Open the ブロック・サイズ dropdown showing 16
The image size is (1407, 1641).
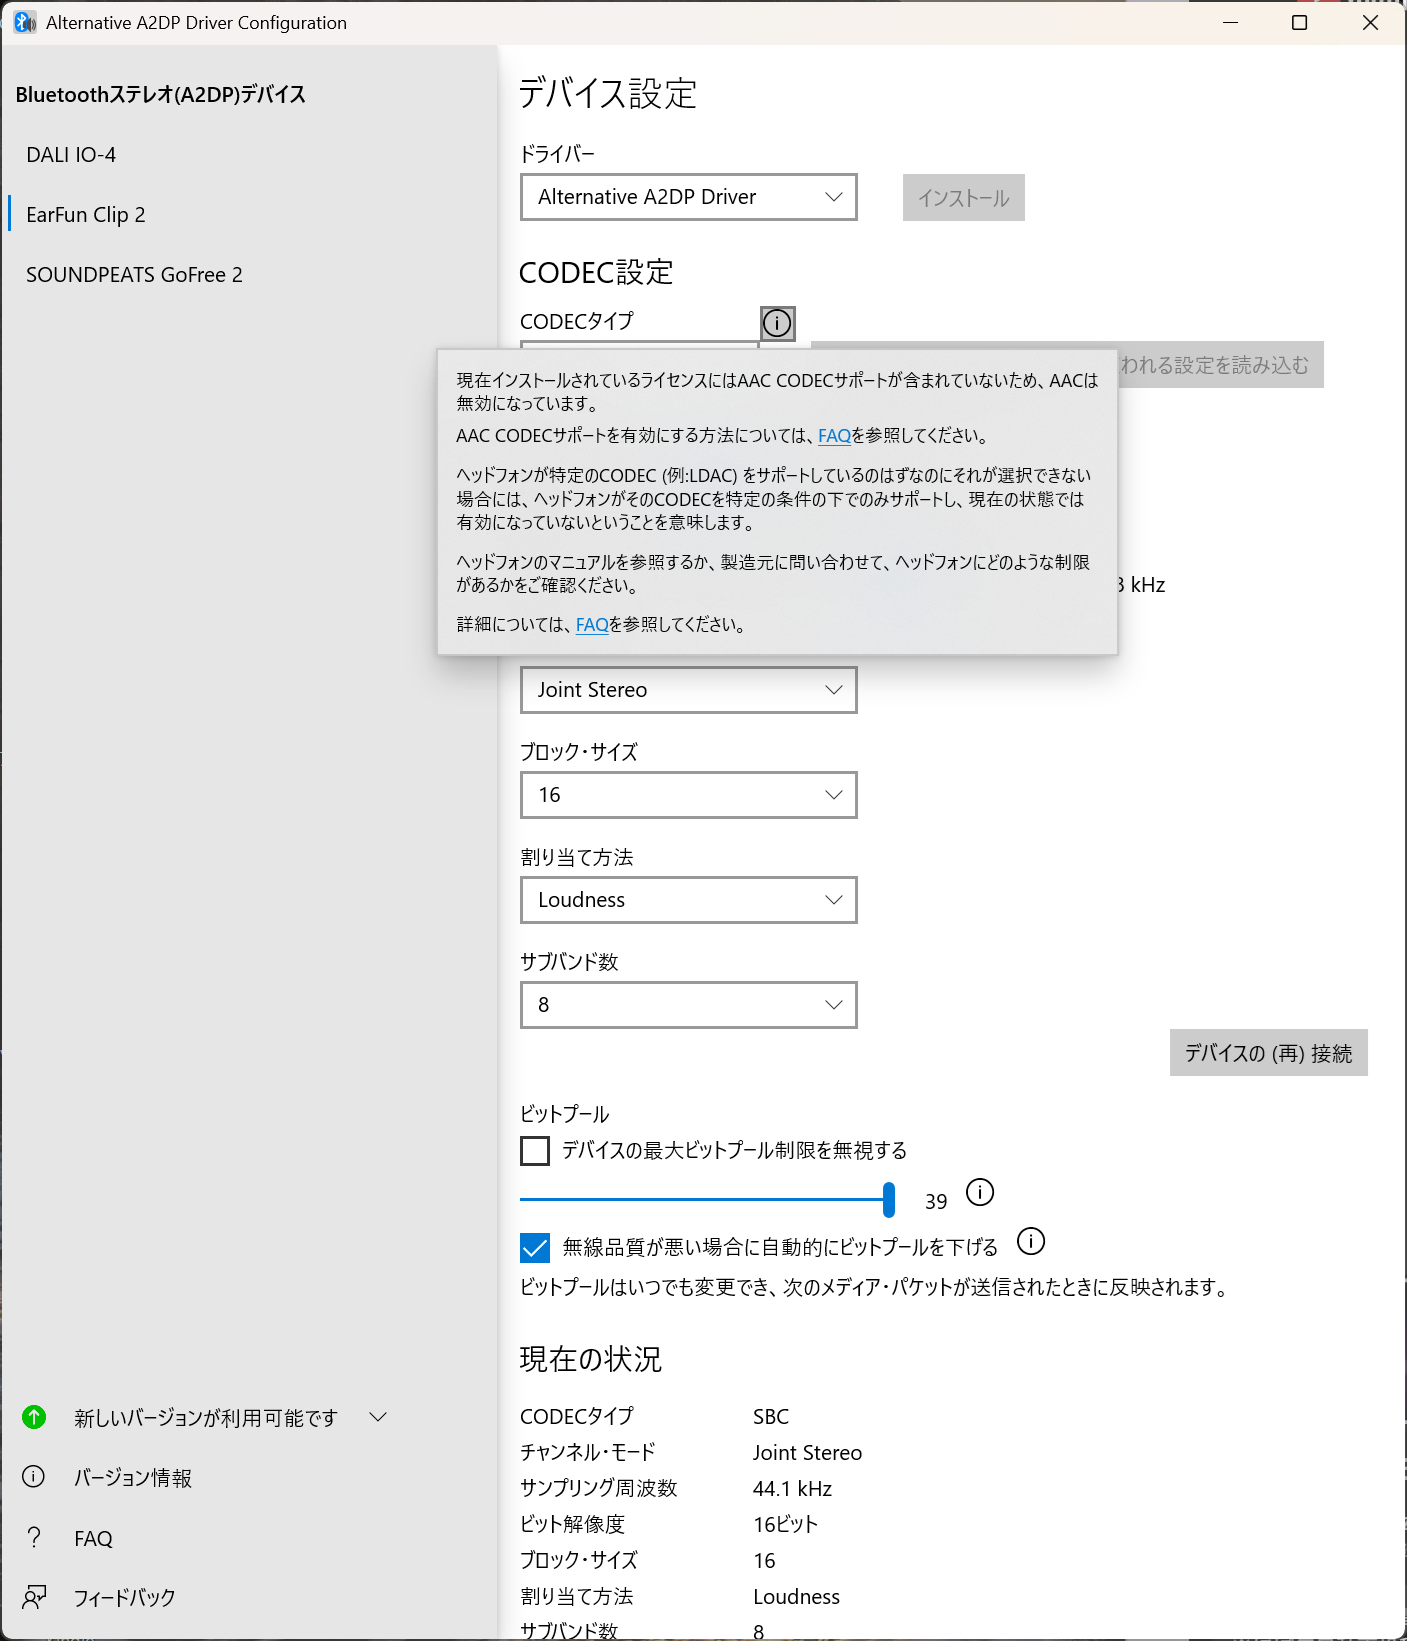pyautogui.click(x=689, y=795)
